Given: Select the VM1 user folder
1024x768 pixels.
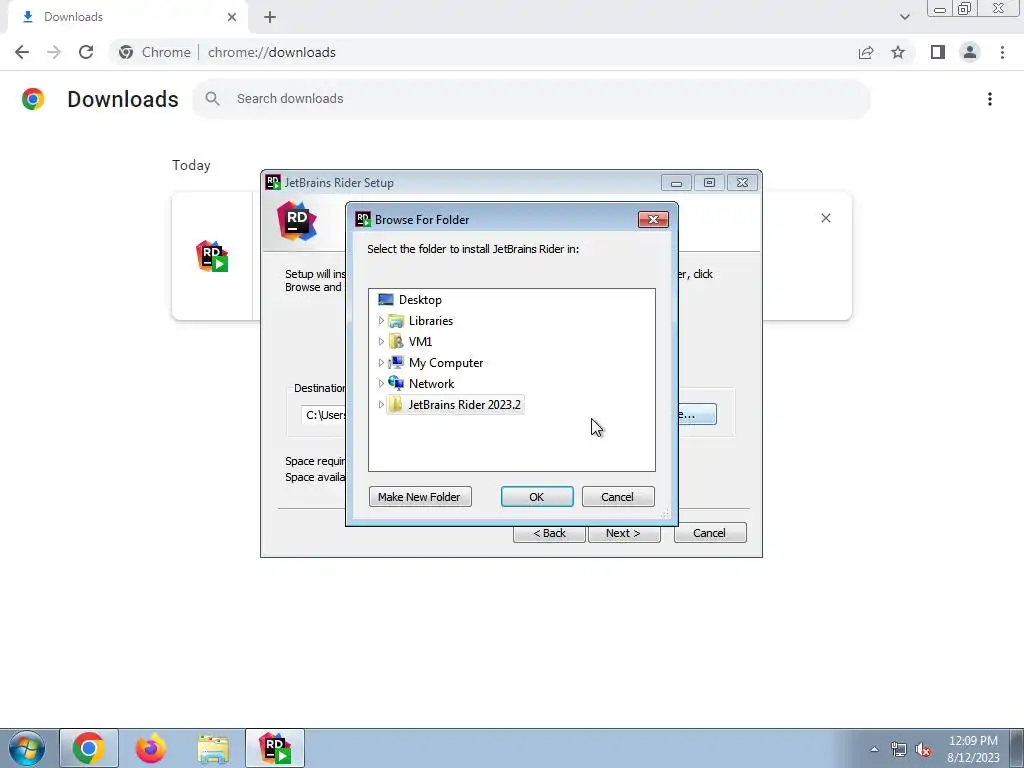Looking at the screenshot, I should pos(420,342).
